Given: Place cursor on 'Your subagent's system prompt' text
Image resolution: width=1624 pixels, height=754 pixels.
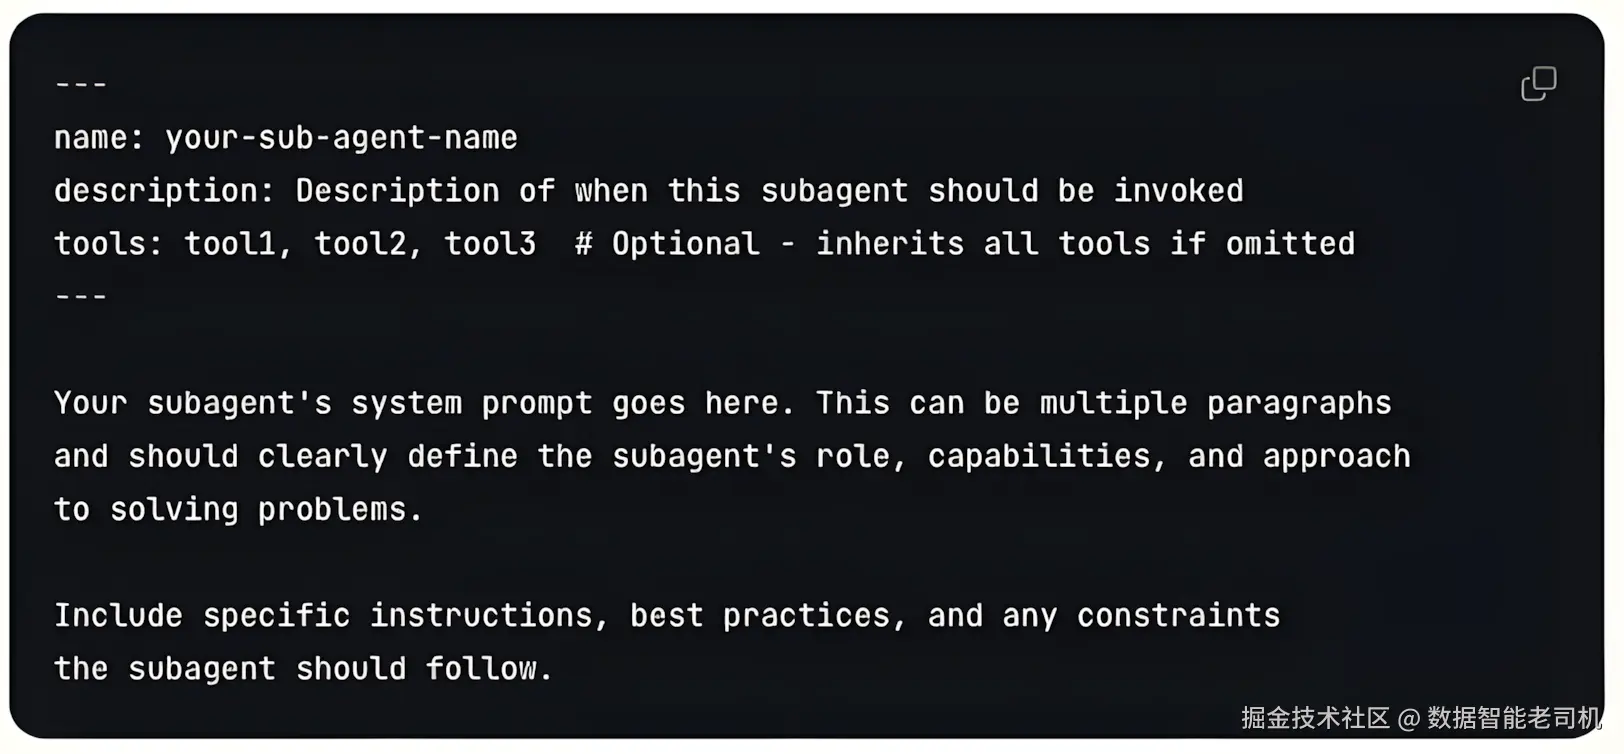Looking at the screenshot, I should [x=323, y=403].
